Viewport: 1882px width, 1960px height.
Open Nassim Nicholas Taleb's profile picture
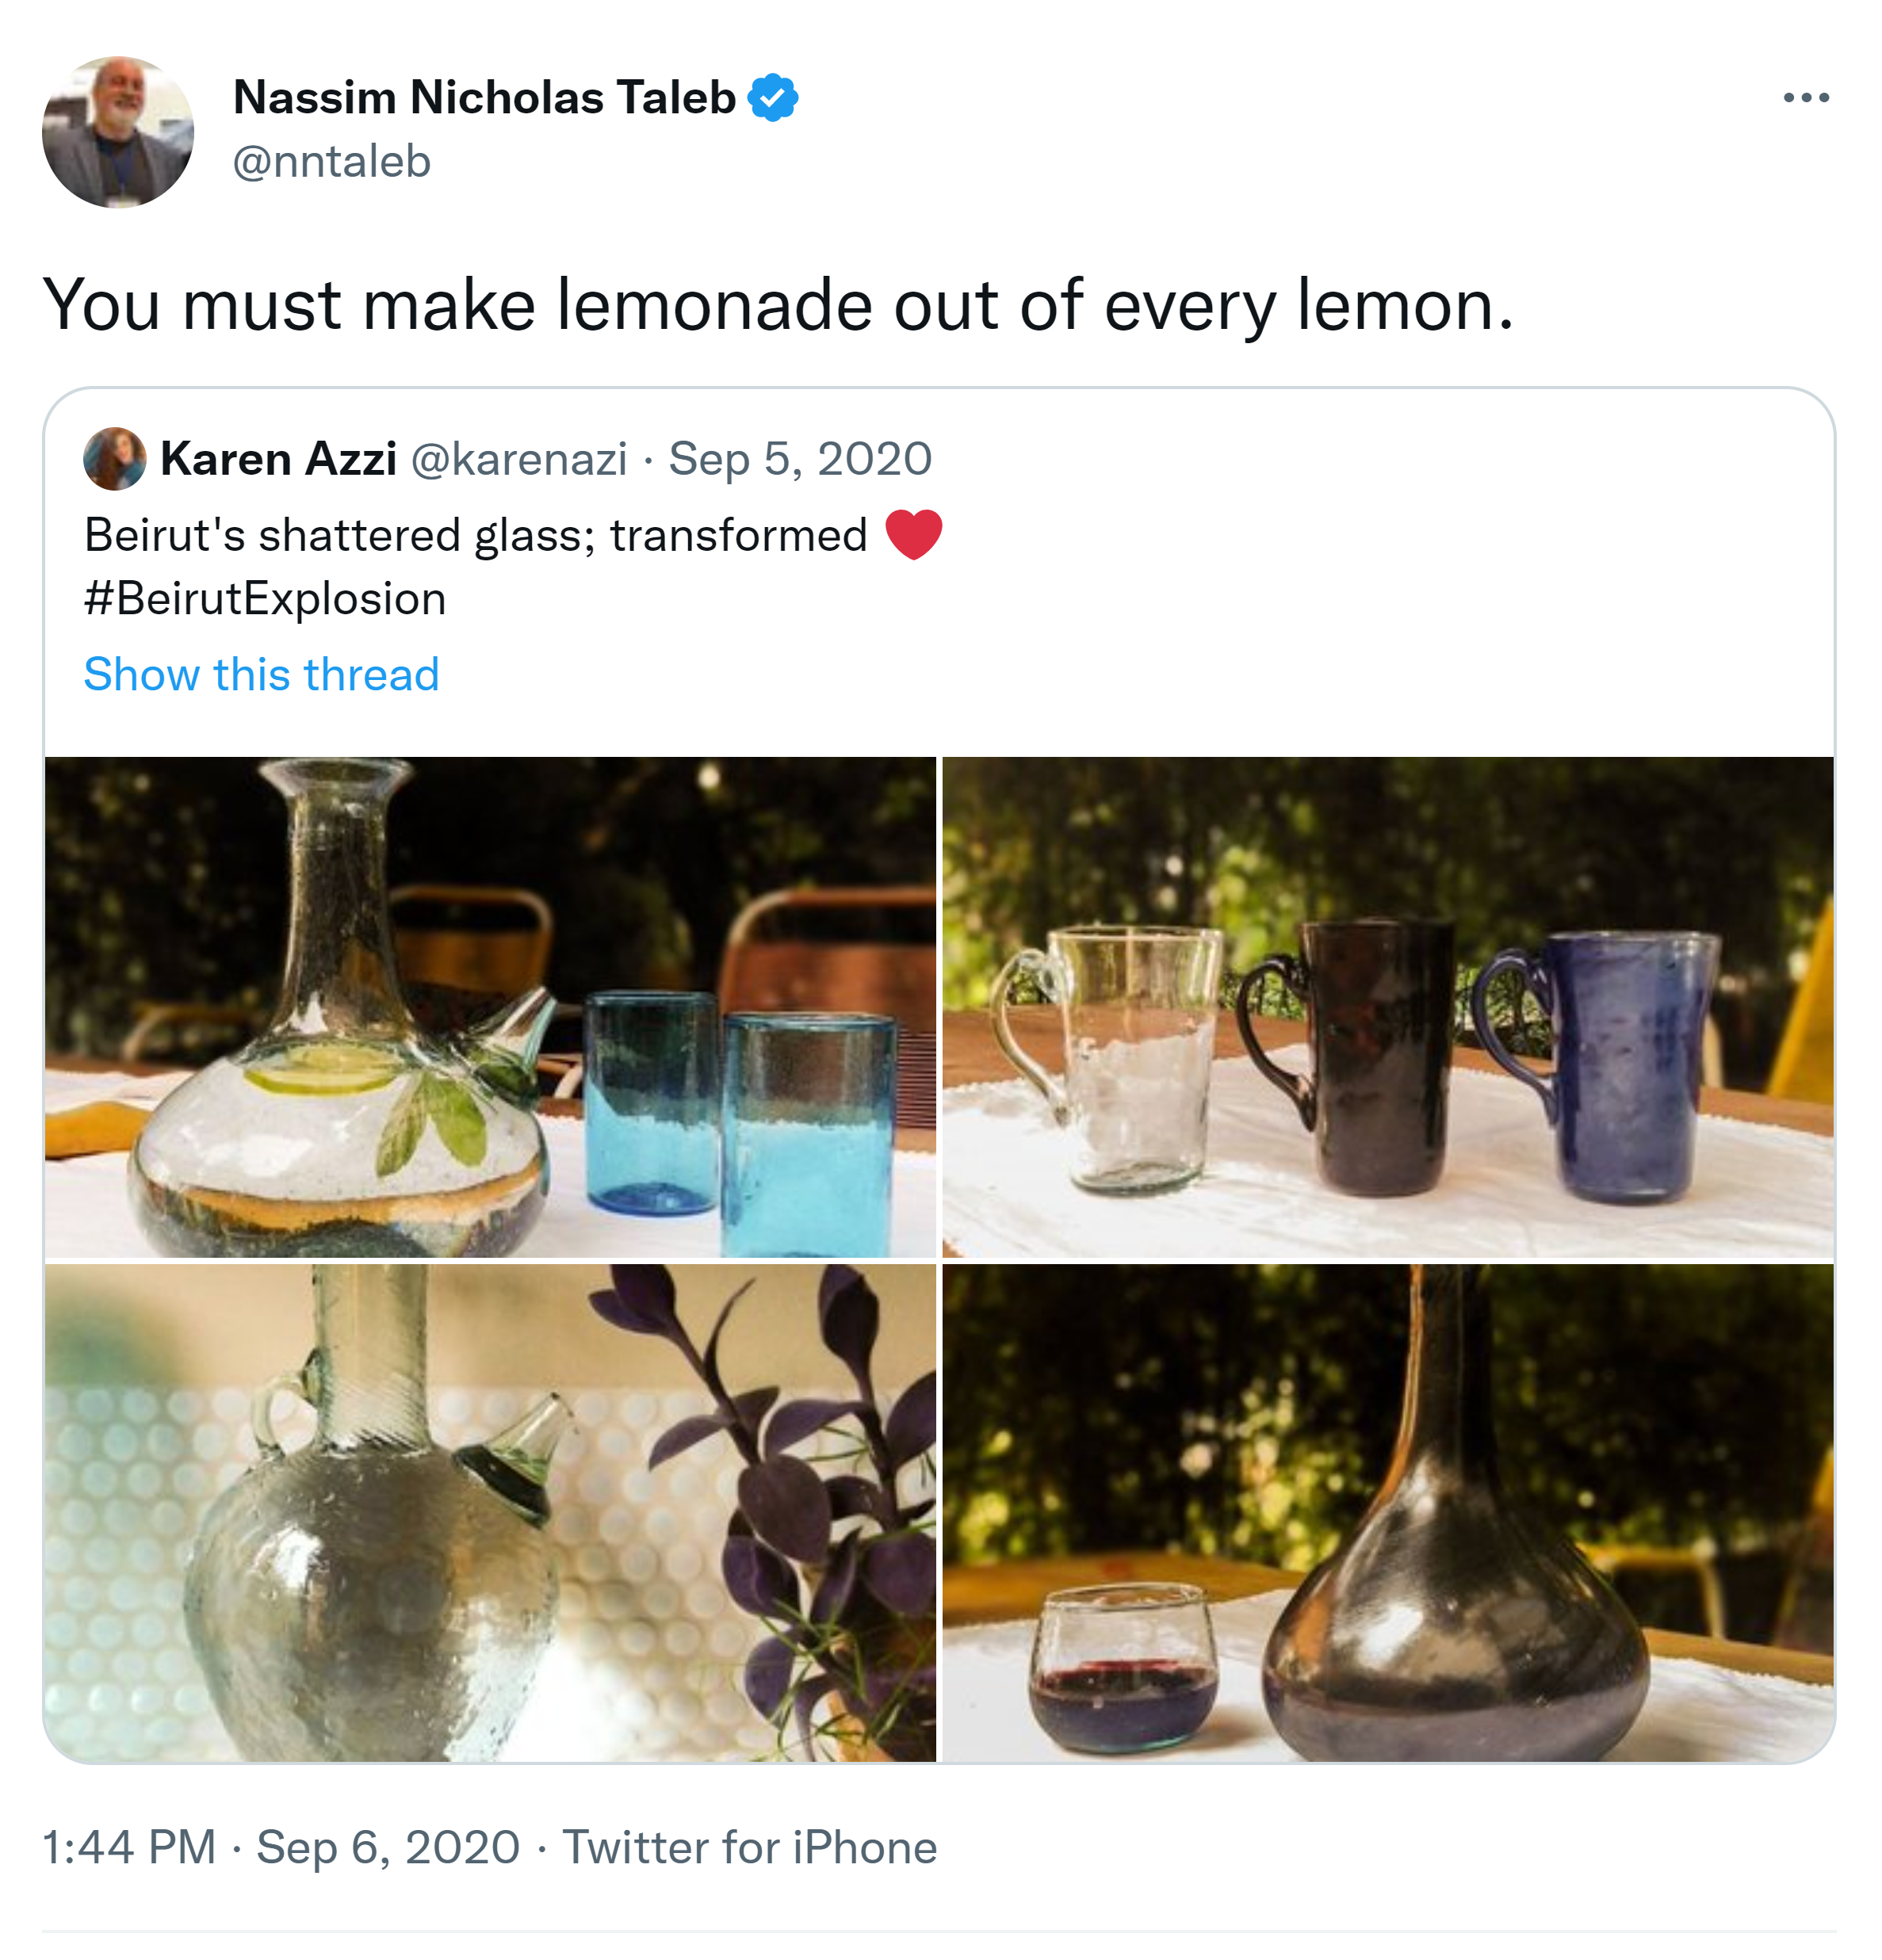(x=118, y=132)
